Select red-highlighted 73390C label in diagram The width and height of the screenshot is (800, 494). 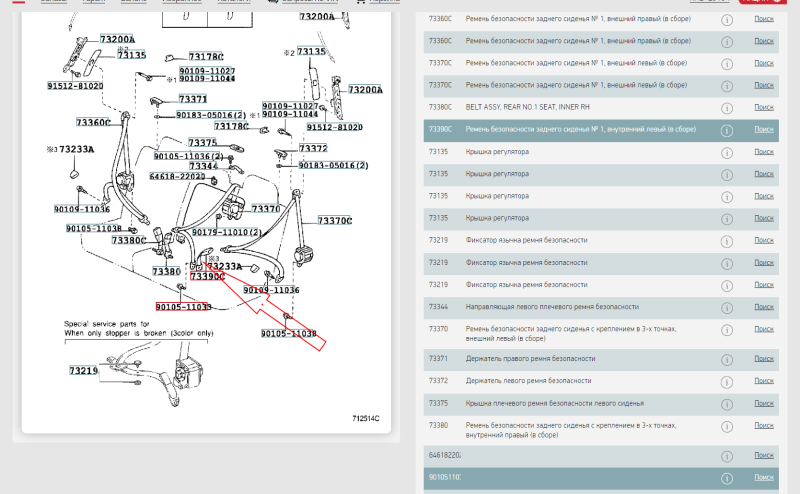(208, 276)
